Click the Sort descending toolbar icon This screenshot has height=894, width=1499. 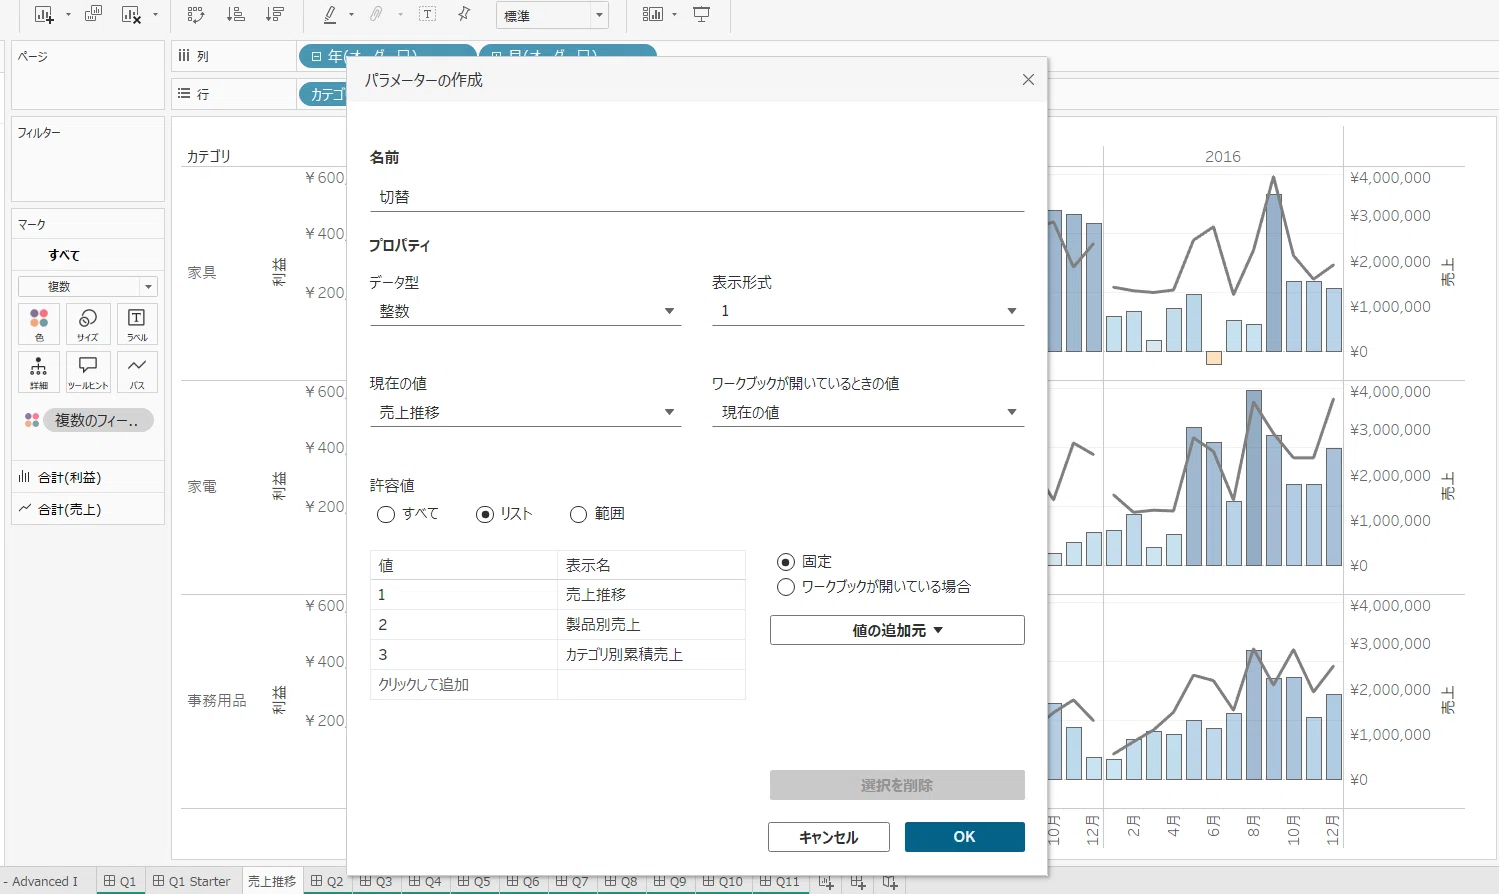click(x=274, y=15)
